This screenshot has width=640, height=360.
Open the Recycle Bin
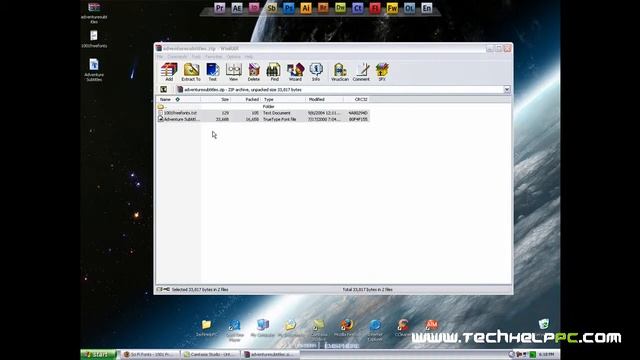pyautogui.click(x=544, y=324)
